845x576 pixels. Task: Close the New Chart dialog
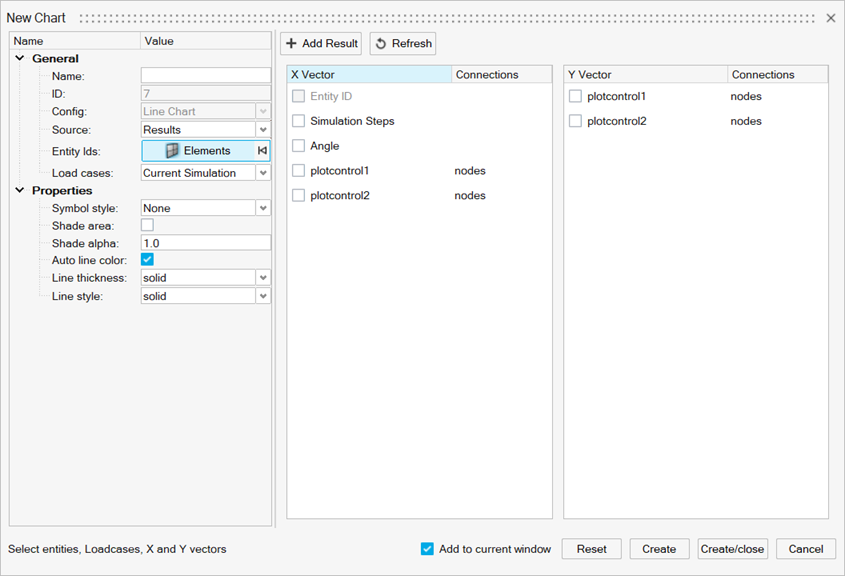pos(831,18)
